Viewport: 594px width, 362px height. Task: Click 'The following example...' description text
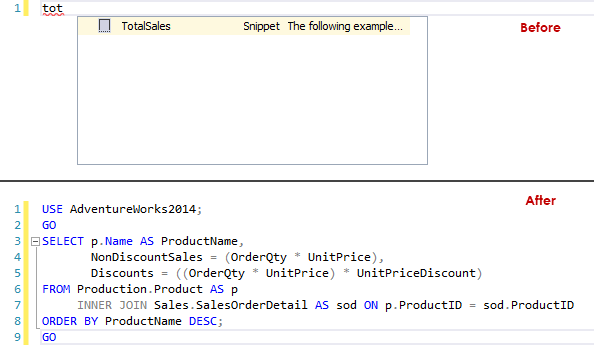[x=345, y=26]
